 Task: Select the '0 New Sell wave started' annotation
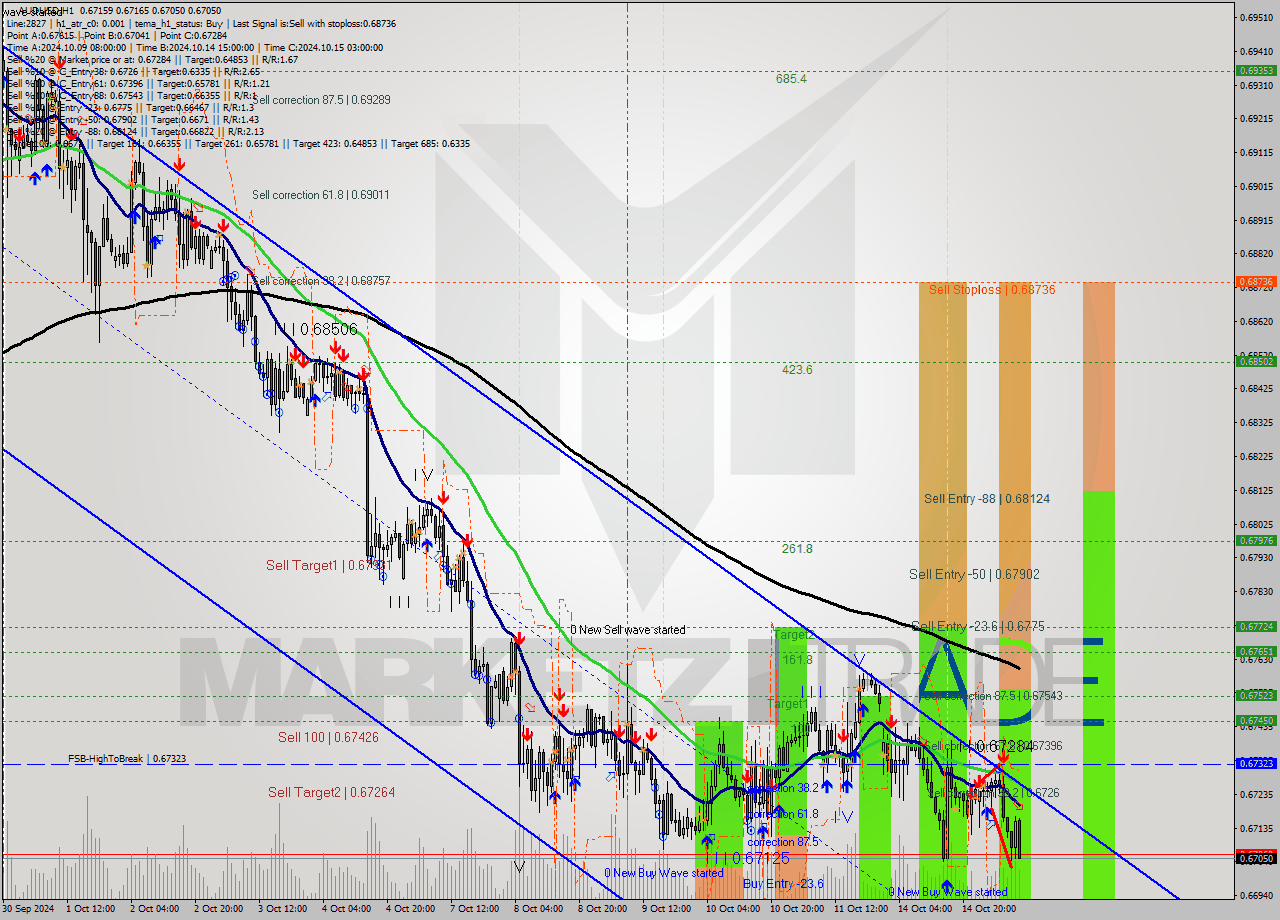[x=628, y=630]
